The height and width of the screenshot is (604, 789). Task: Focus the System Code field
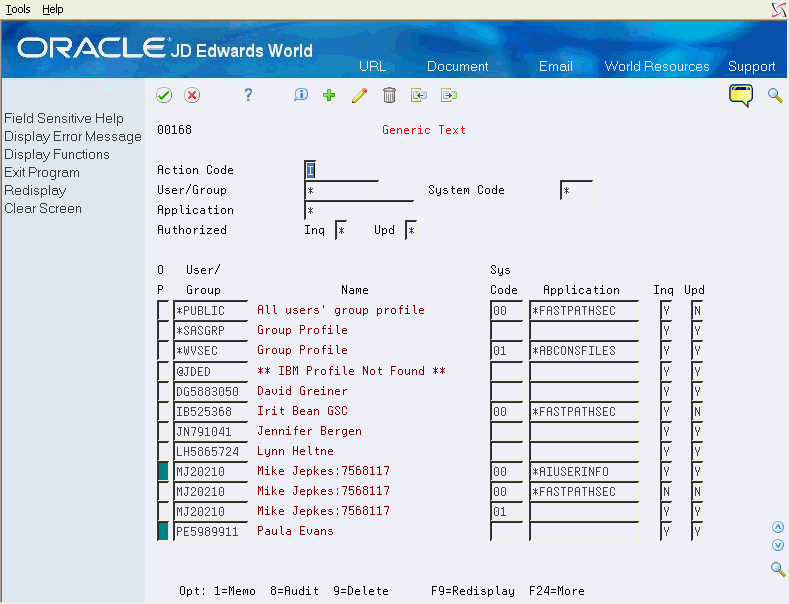pos(576,191)
